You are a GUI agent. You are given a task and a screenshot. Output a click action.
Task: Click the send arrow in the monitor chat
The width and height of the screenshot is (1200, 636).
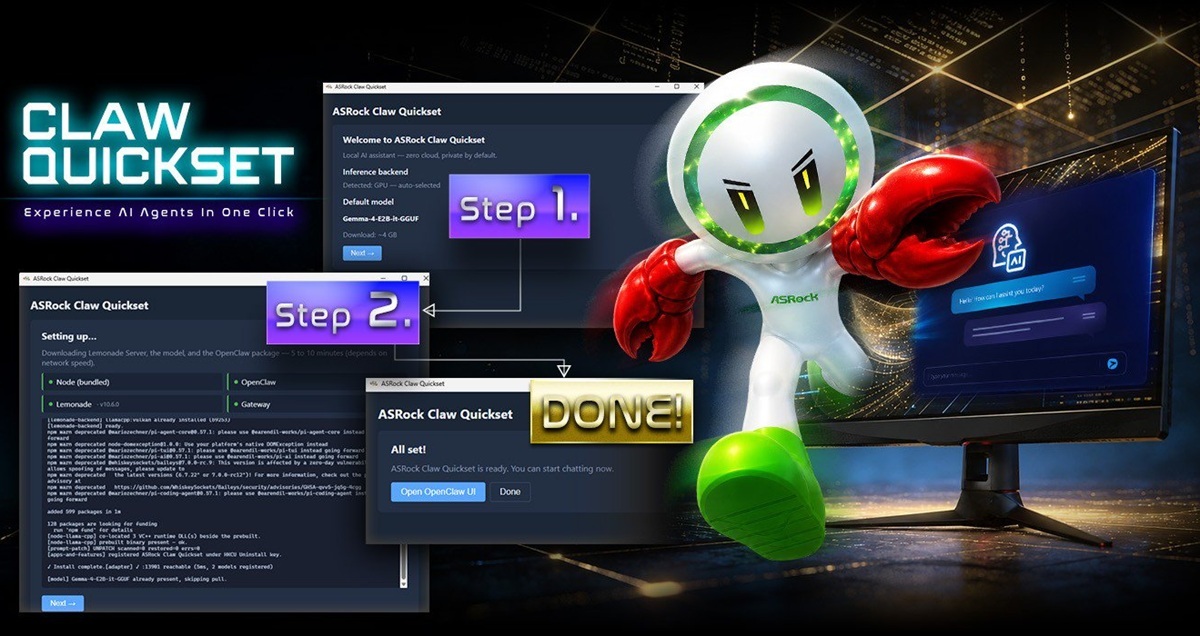pyautogui.click(x=1111, y=364)
